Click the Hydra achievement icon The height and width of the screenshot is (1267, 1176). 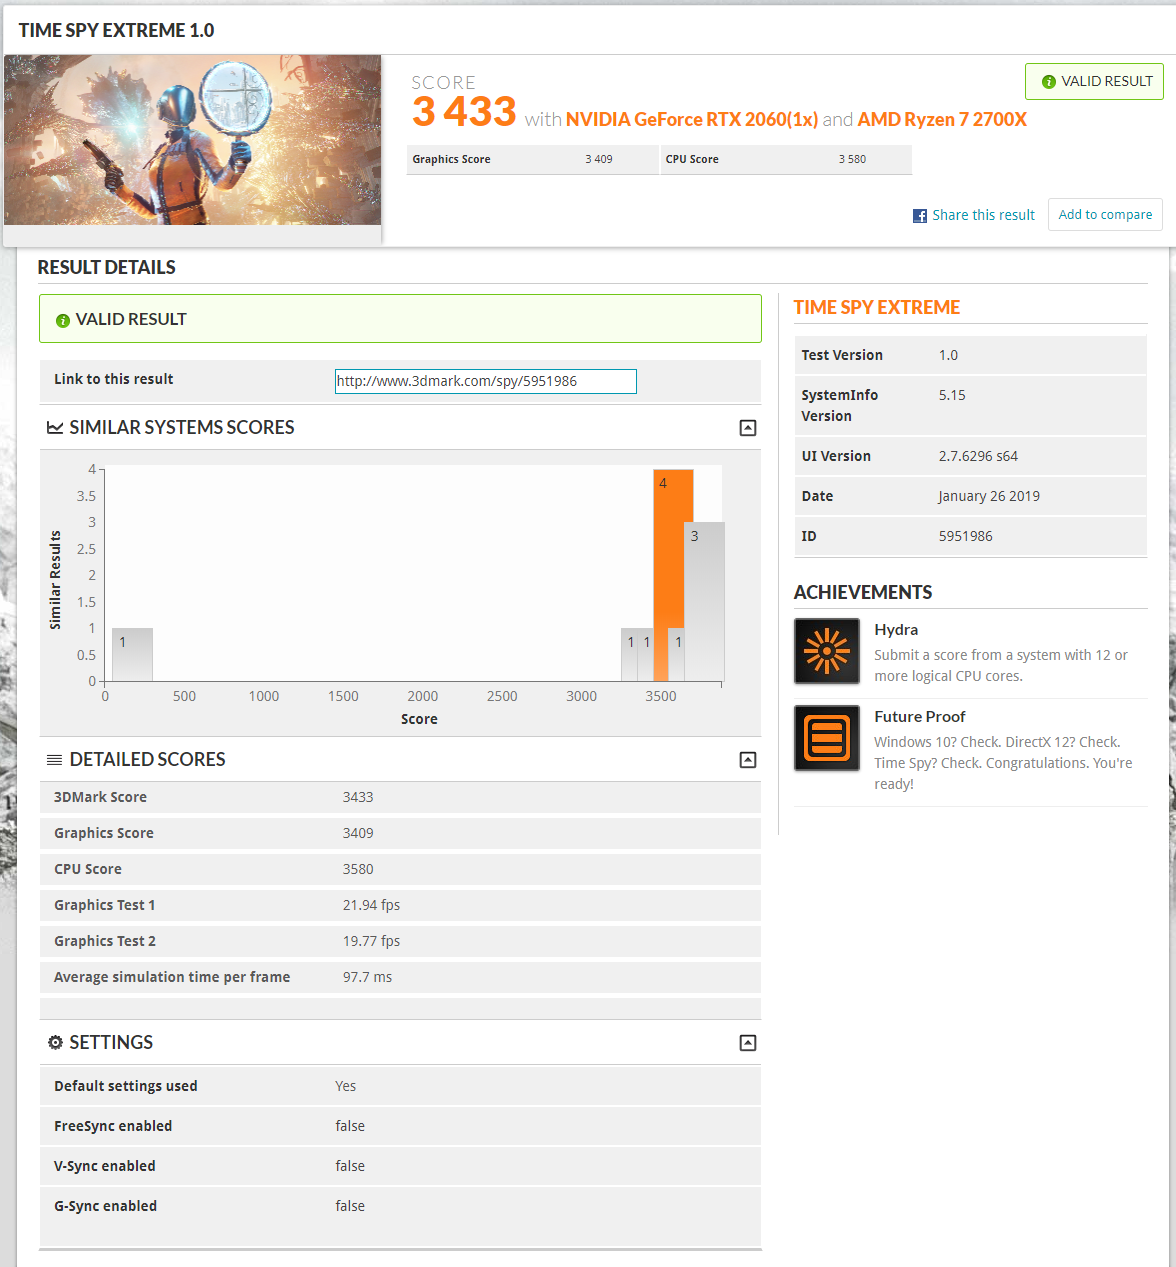[x=826, y=651]
